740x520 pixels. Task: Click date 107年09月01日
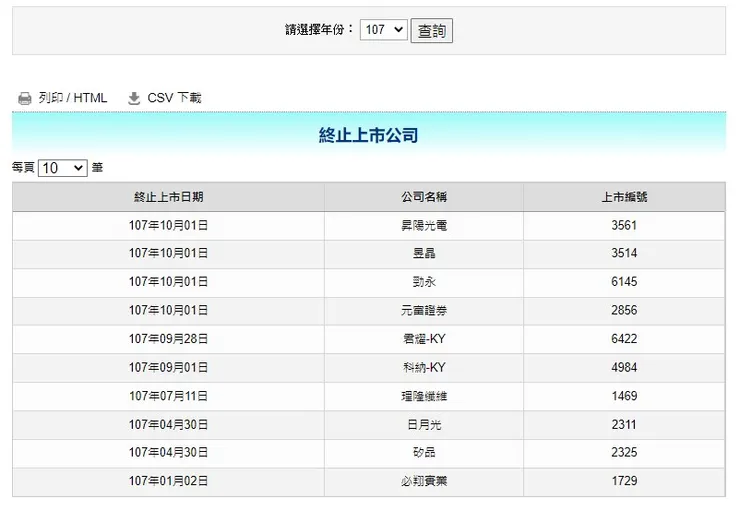(168, 368)
